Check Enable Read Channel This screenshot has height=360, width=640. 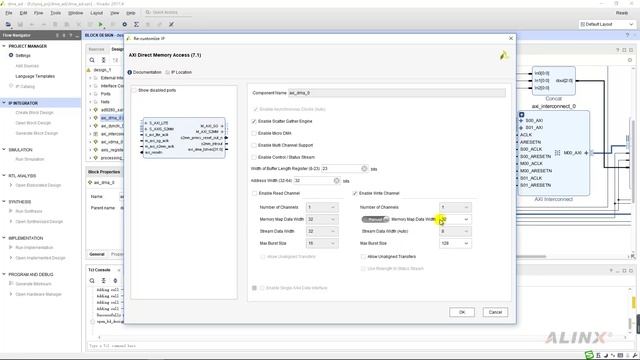[254, 193]
